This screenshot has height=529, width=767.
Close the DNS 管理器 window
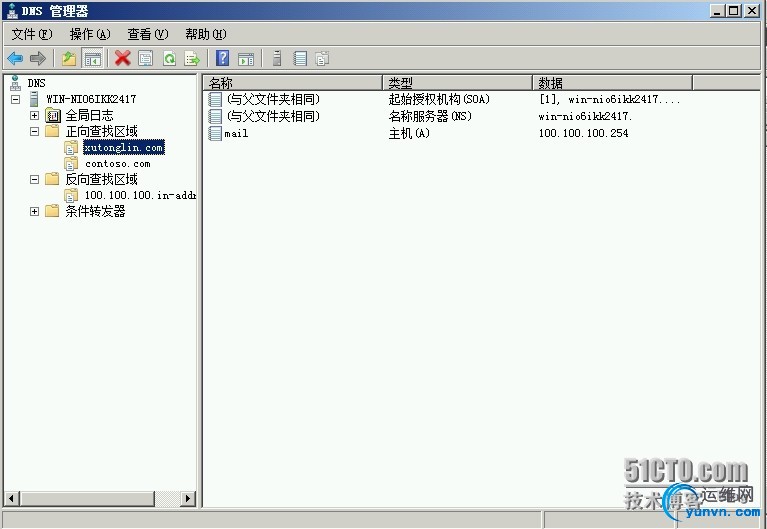pyautogui.click(x=752, y=11)
